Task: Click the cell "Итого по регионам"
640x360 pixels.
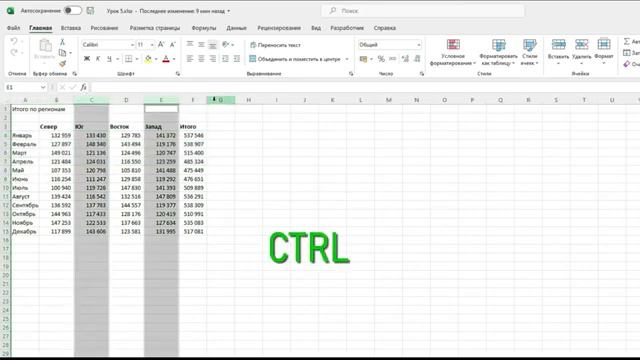Action: coord(39,109)
